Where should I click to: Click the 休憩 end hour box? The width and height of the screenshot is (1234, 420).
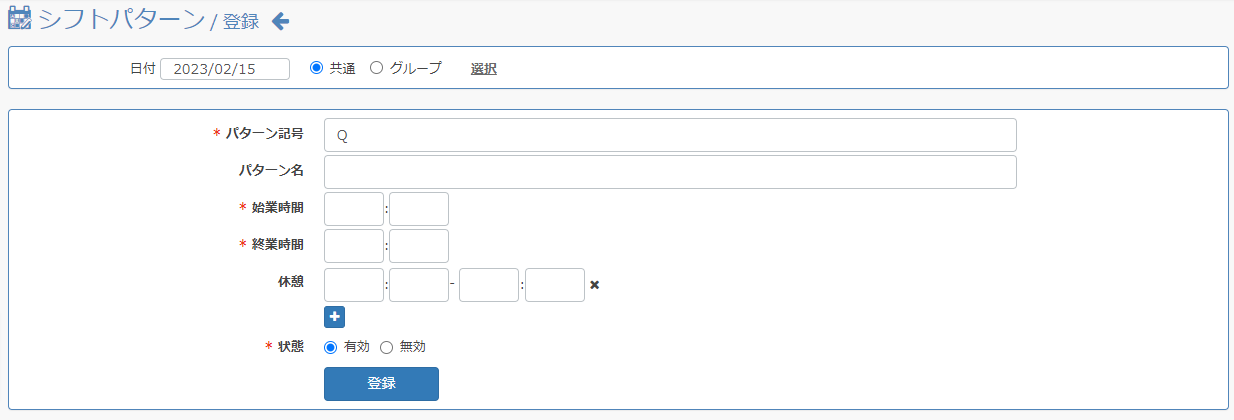[x=489, y=285]
